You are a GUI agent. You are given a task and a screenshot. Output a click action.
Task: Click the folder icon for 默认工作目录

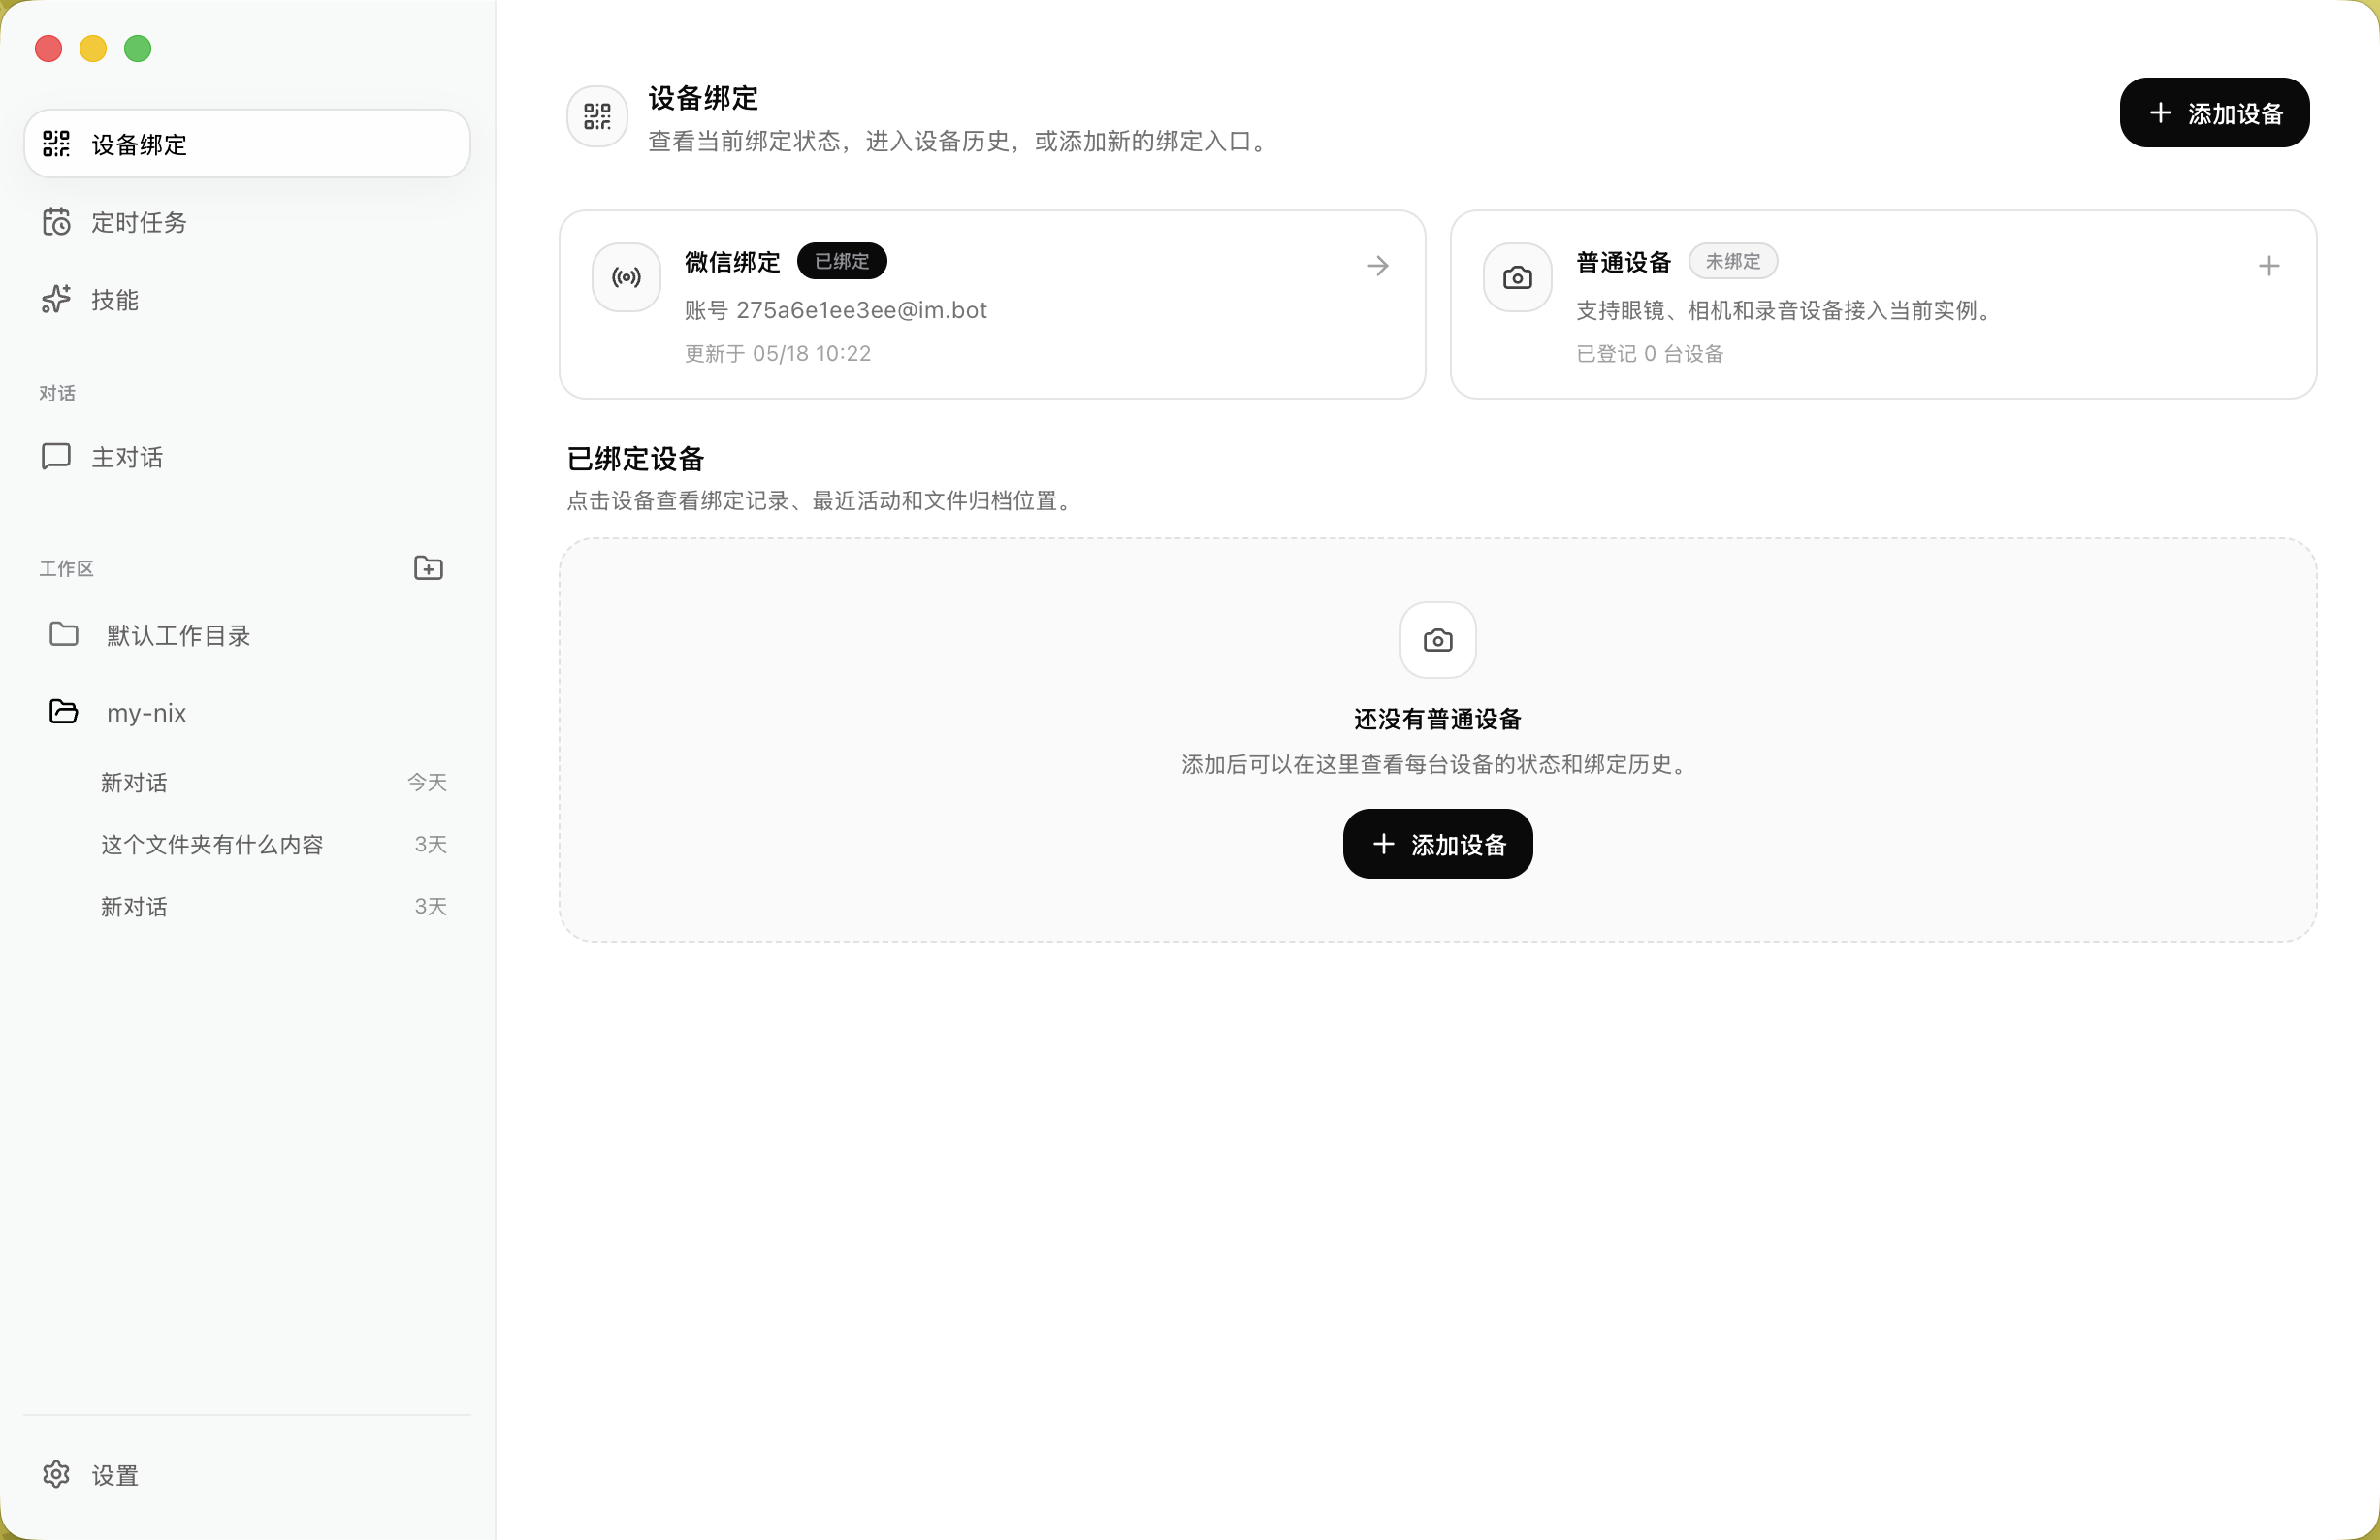pyautogui.click(x=64, y=634)
